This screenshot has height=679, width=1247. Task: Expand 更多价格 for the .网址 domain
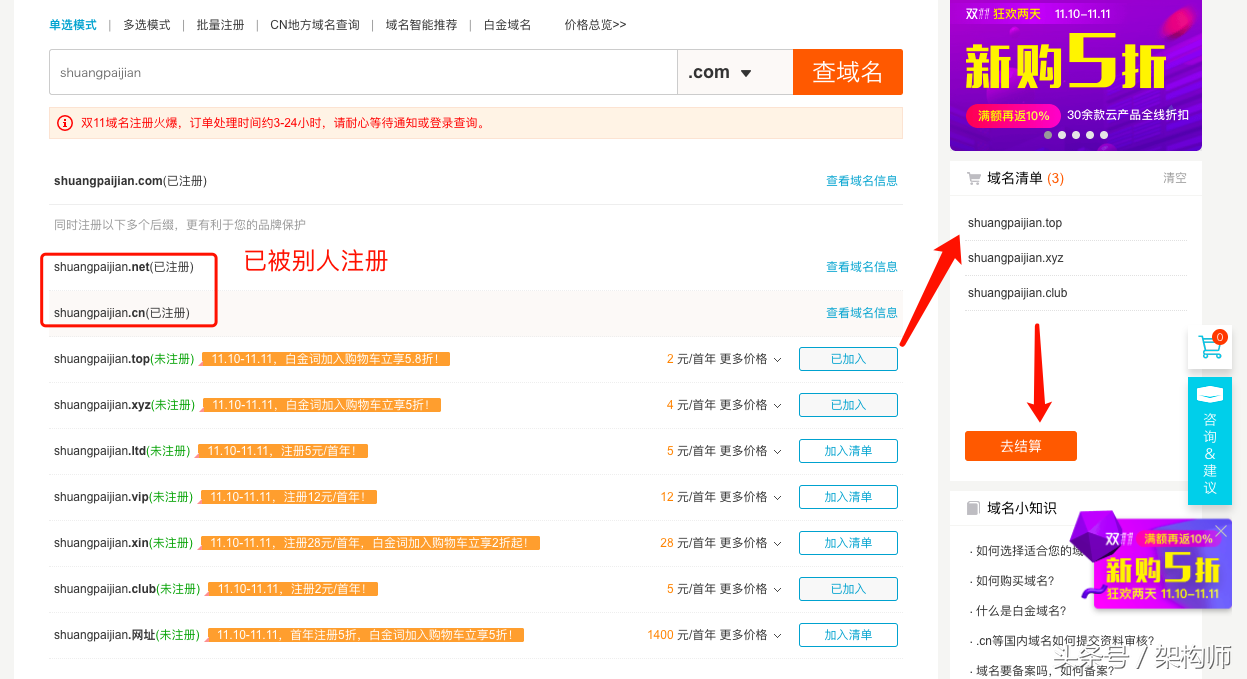click(x=750, y=635)
